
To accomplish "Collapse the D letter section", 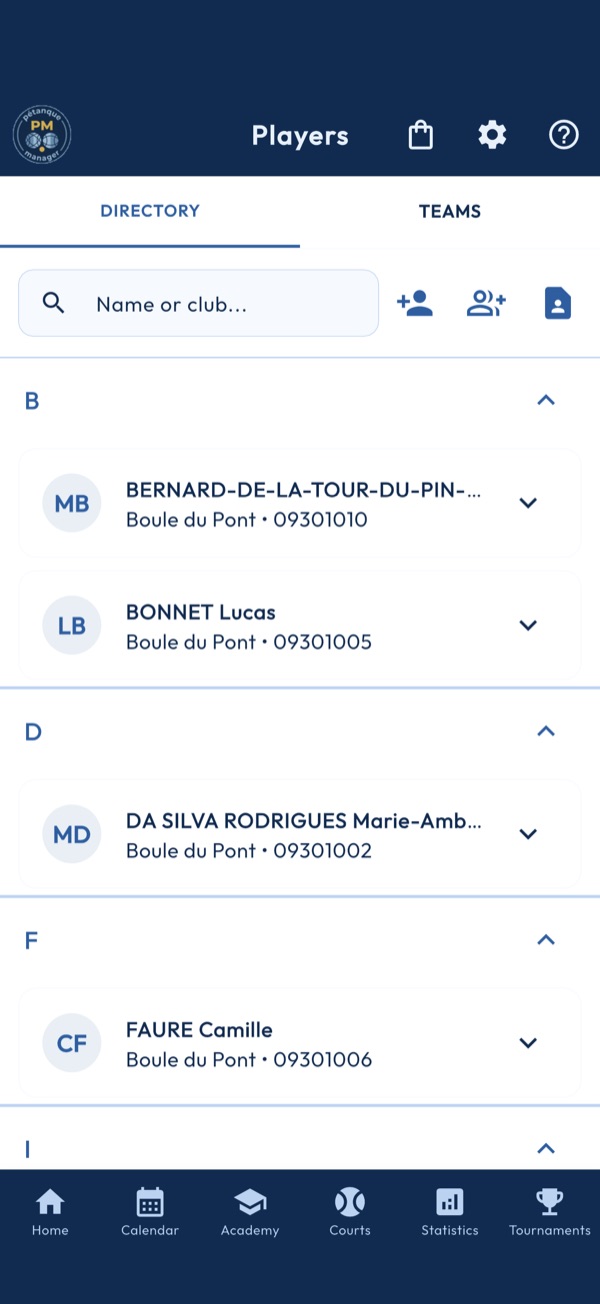I will (546, 731).
